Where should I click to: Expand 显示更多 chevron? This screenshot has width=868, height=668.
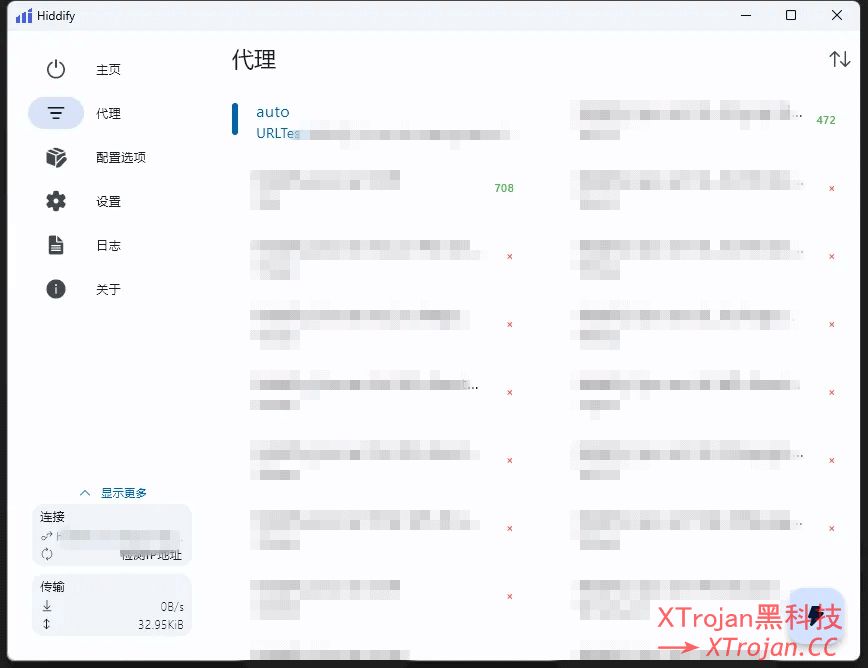point(85,493)
